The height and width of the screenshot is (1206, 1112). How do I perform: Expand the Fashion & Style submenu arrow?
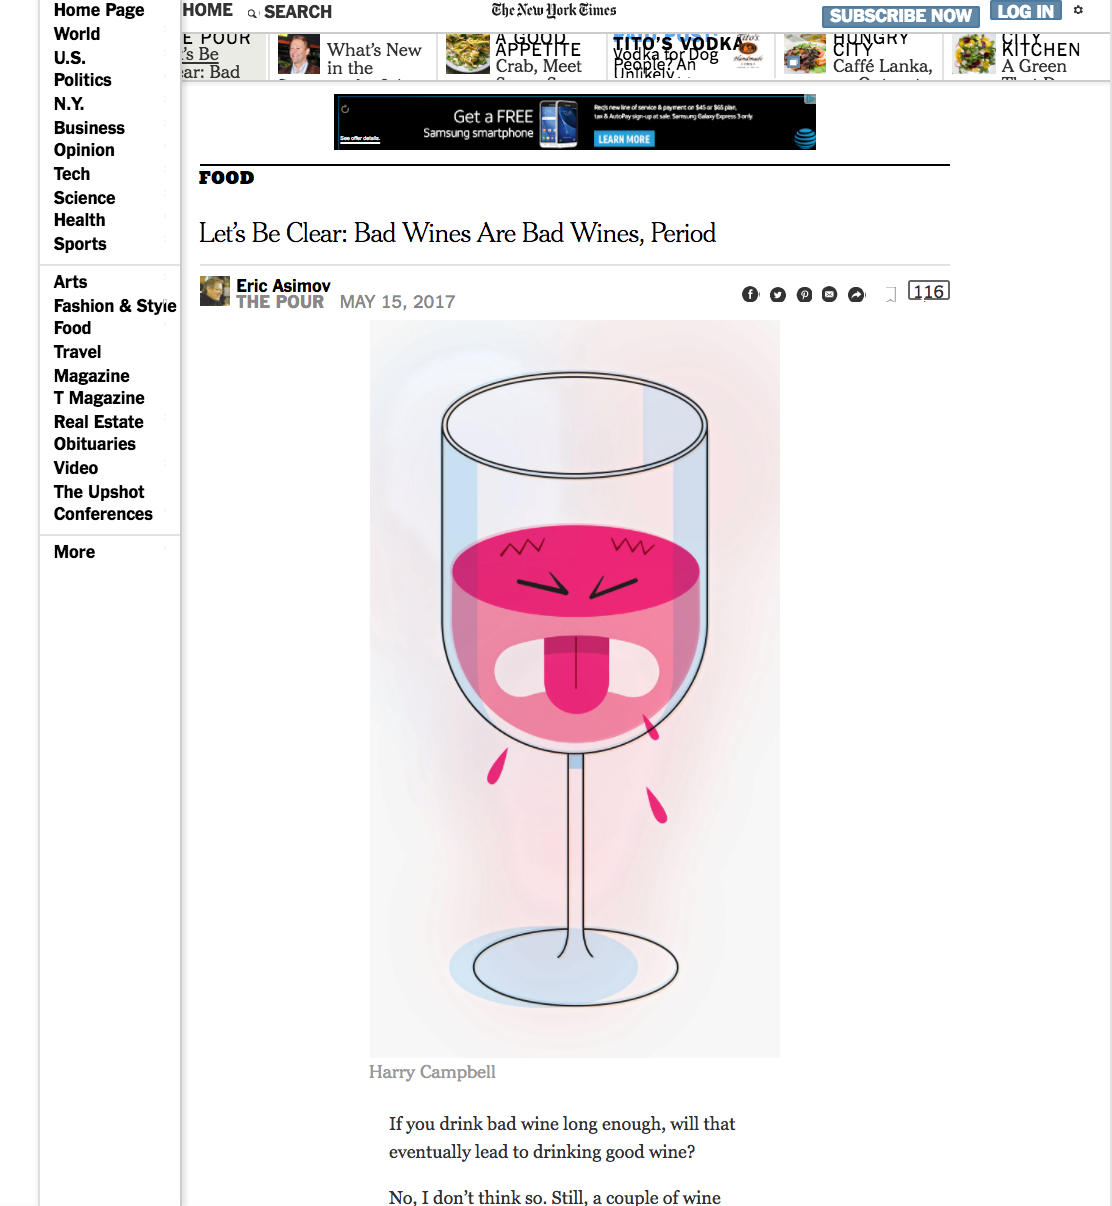point(166,298)
